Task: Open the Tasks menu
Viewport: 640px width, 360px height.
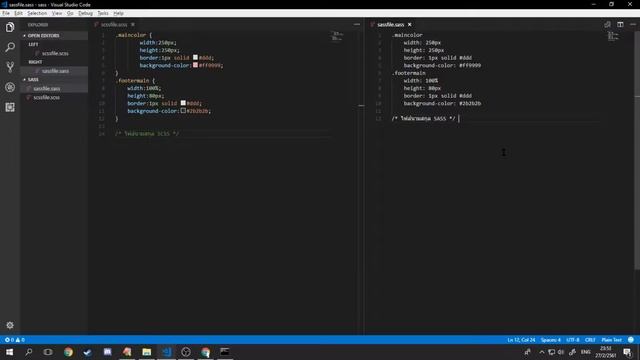Action: [x=103, y=13]
